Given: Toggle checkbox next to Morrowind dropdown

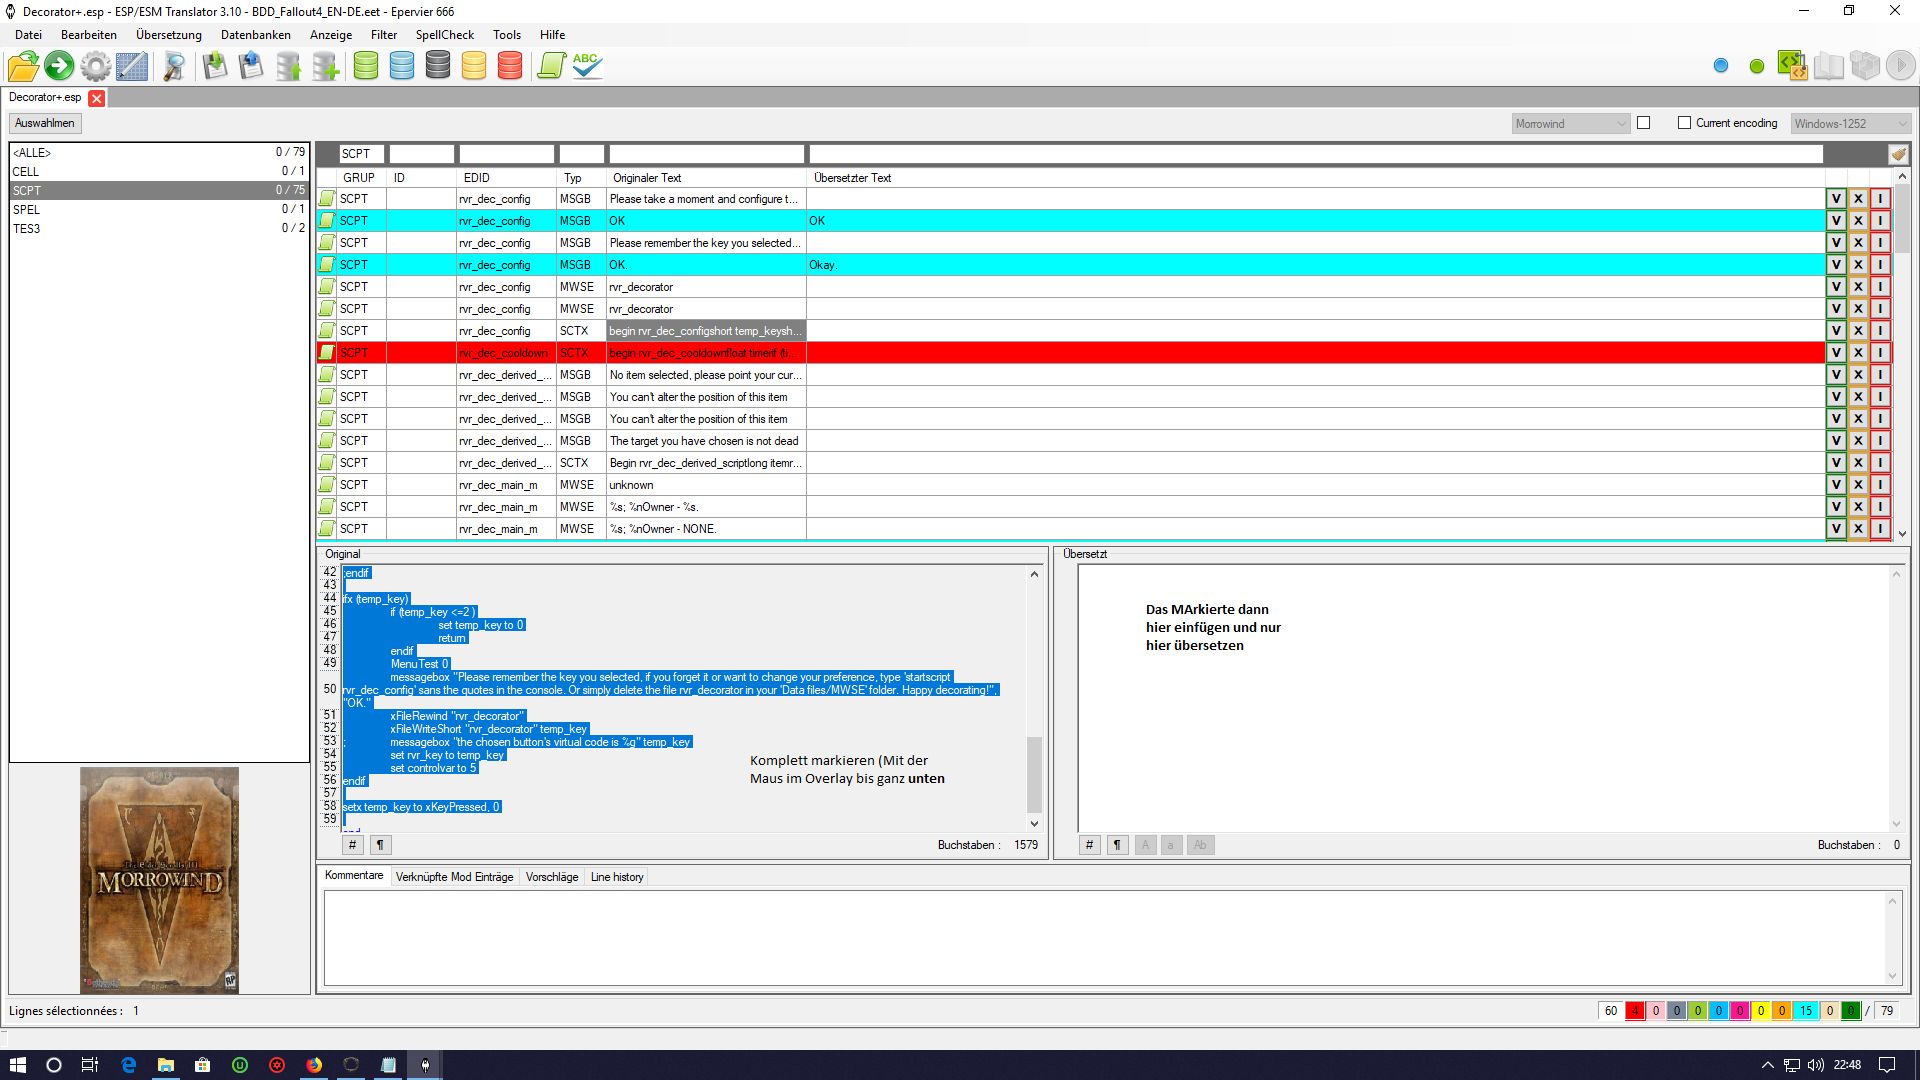Looking at the screenshot, I should tap(1643, 123).
